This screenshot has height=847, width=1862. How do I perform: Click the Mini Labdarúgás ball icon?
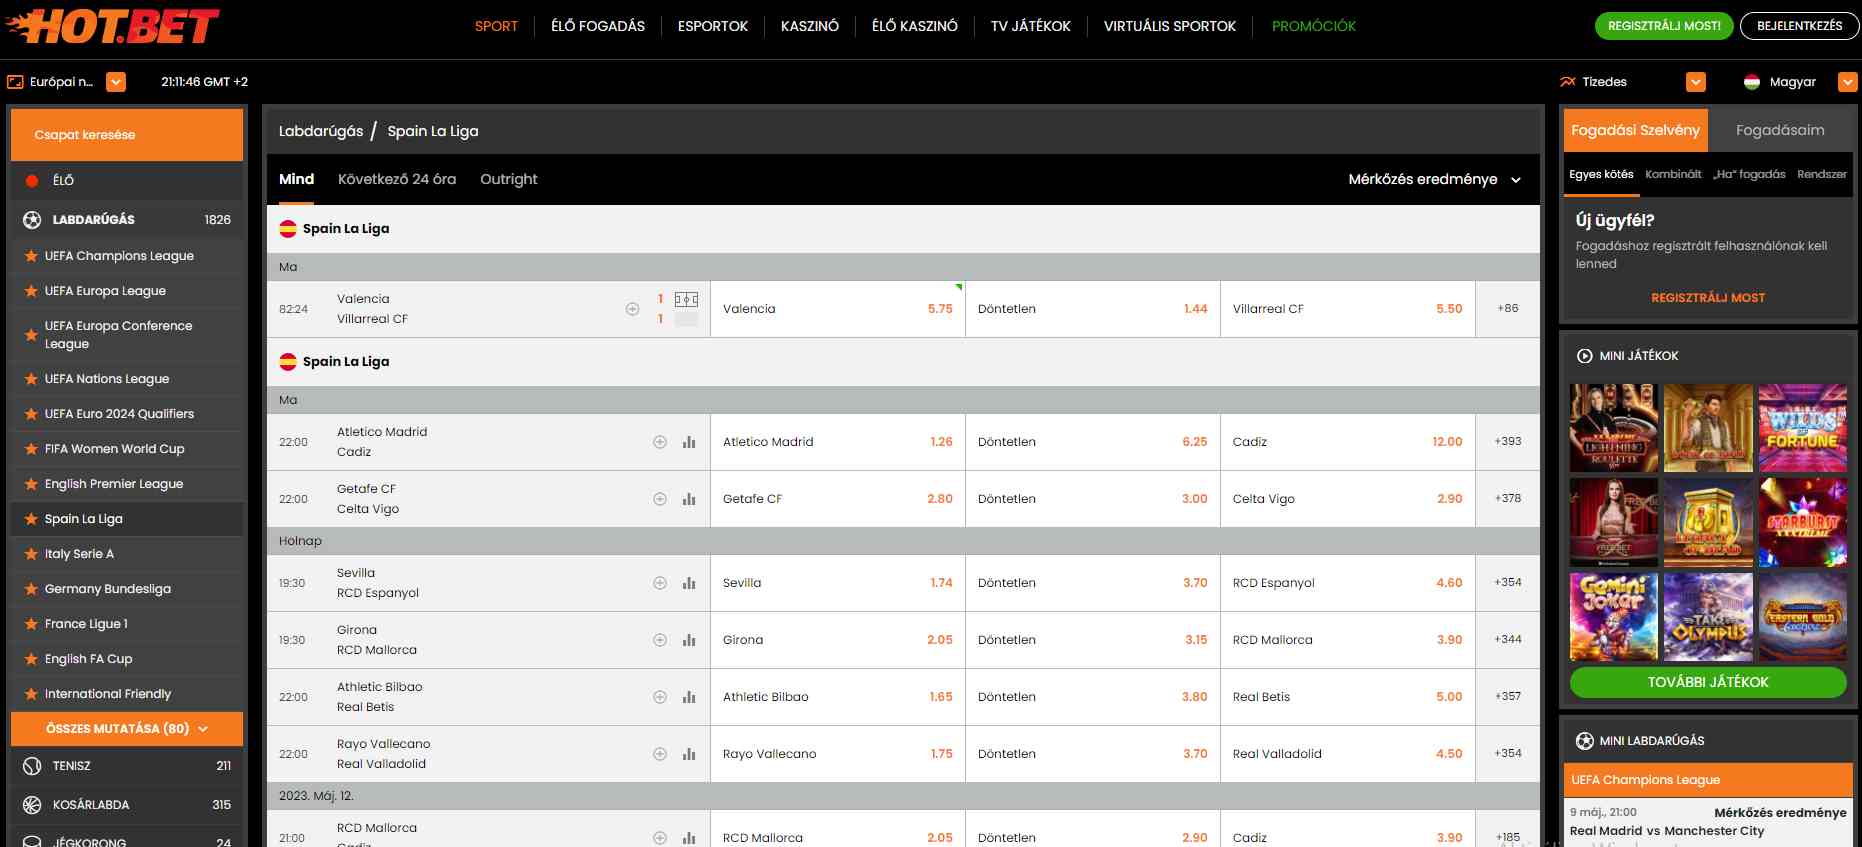click(1585, 741)
